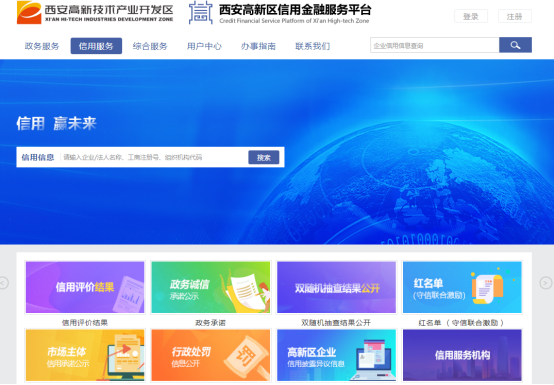Click the magnifier search icon in header
This screenshot has height=385, width=554.
(515, 45)
